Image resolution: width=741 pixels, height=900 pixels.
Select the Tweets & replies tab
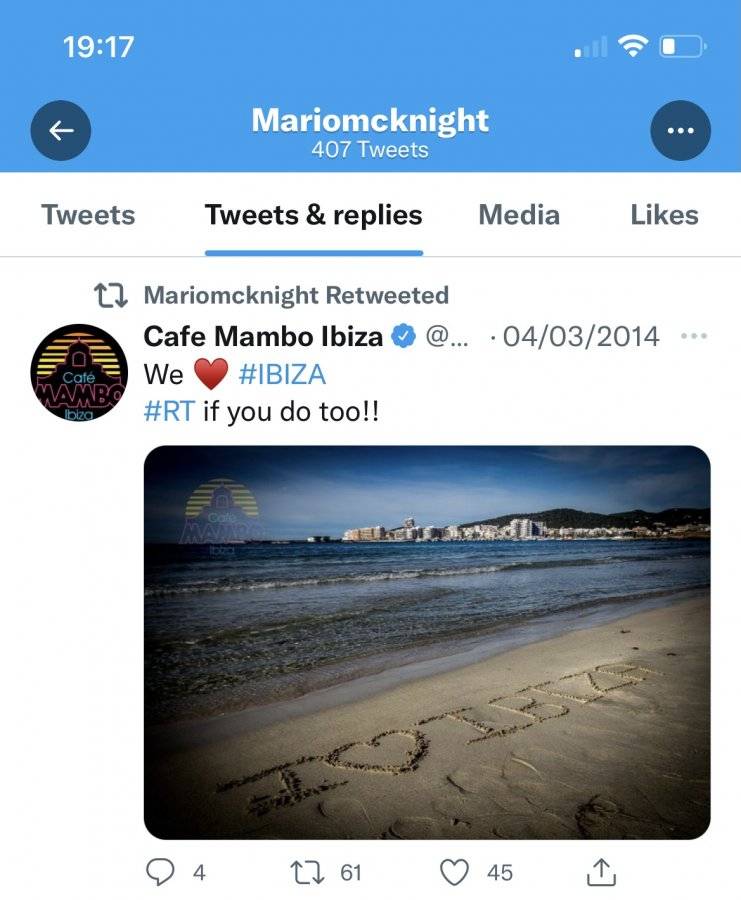313,215
